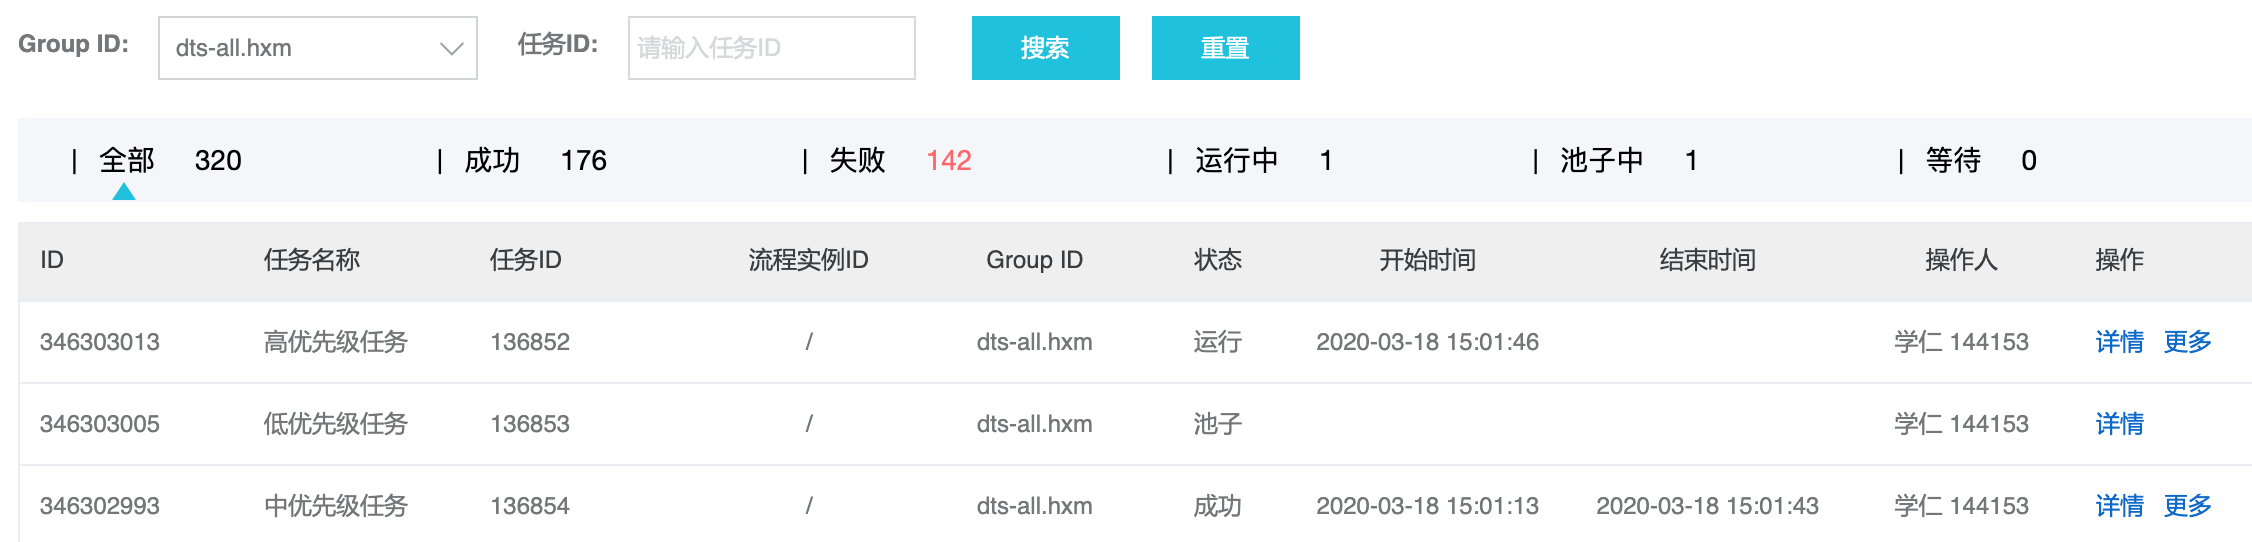This screenshot has height=542, width=2252.
Task: Switch to the 失败 tab
Action: click(857, 160)
